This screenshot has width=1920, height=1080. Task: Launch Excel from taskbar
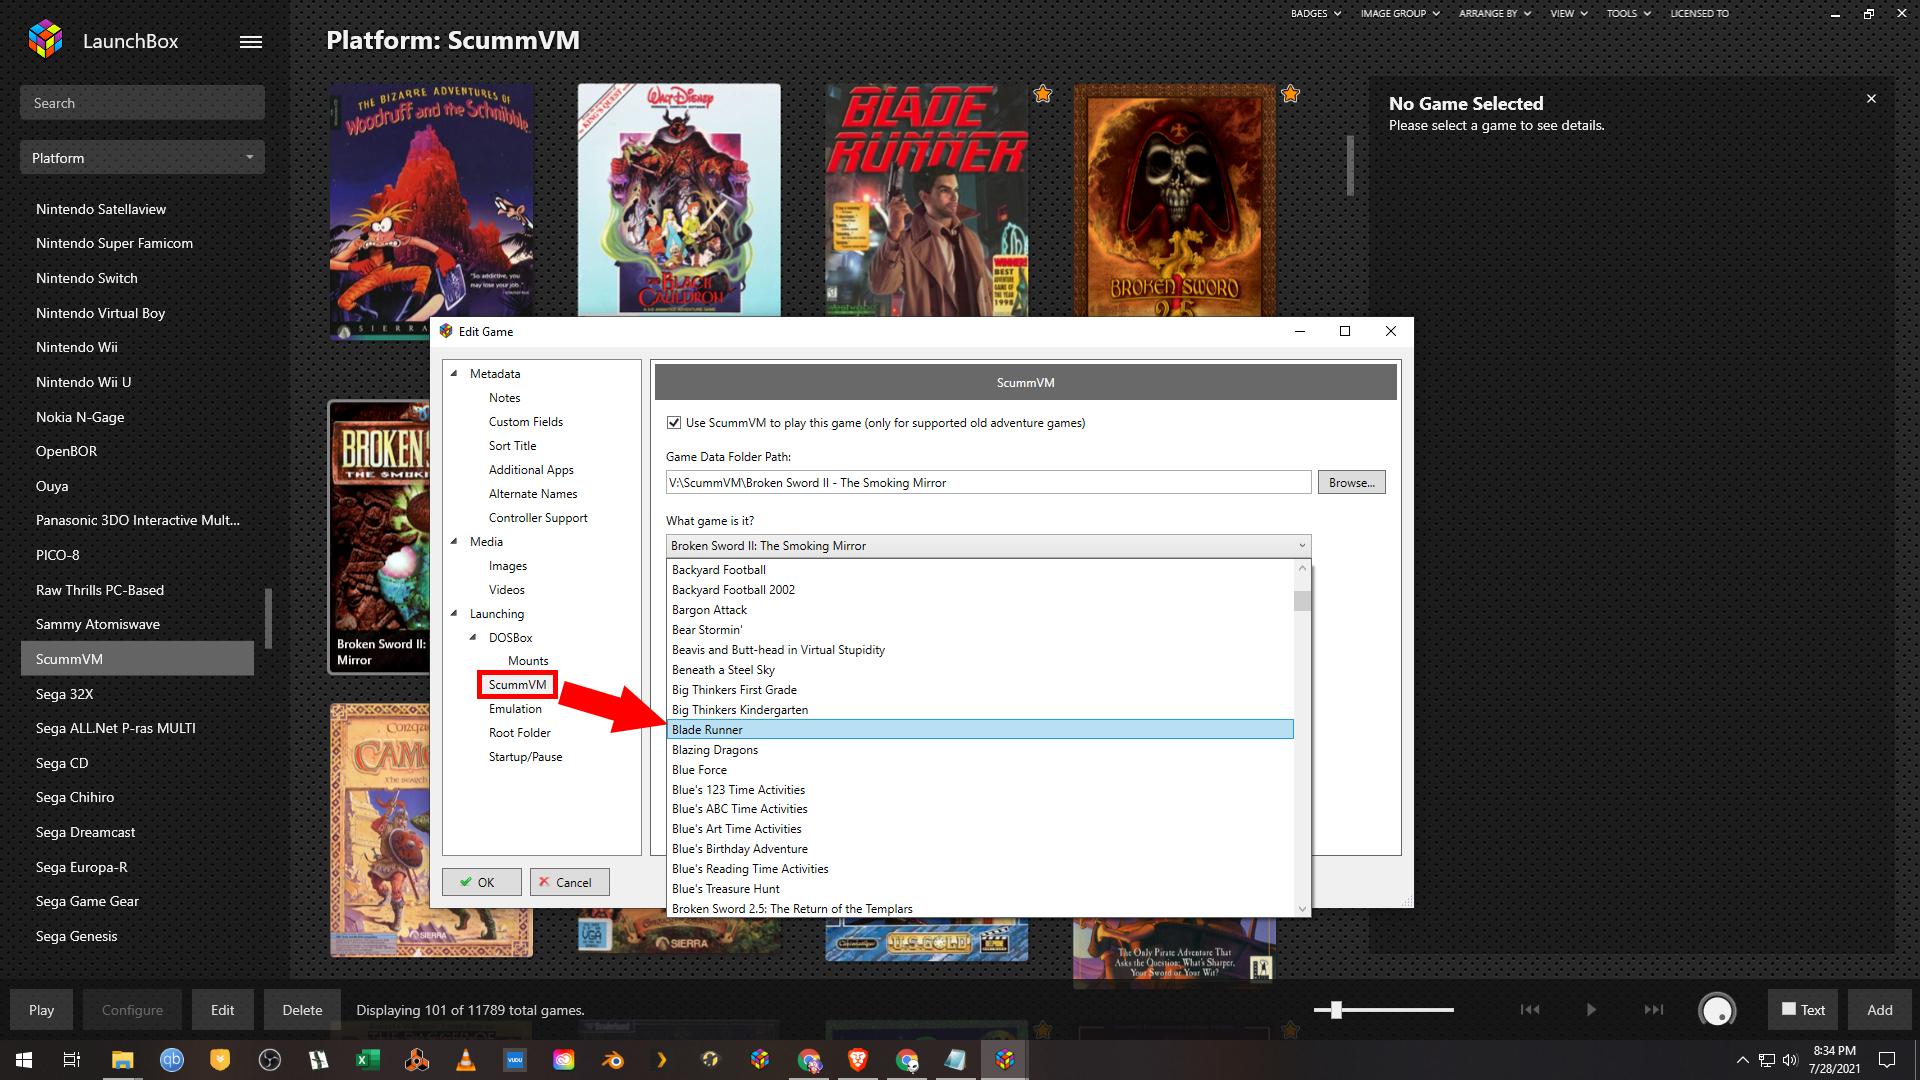[368, 1060]
